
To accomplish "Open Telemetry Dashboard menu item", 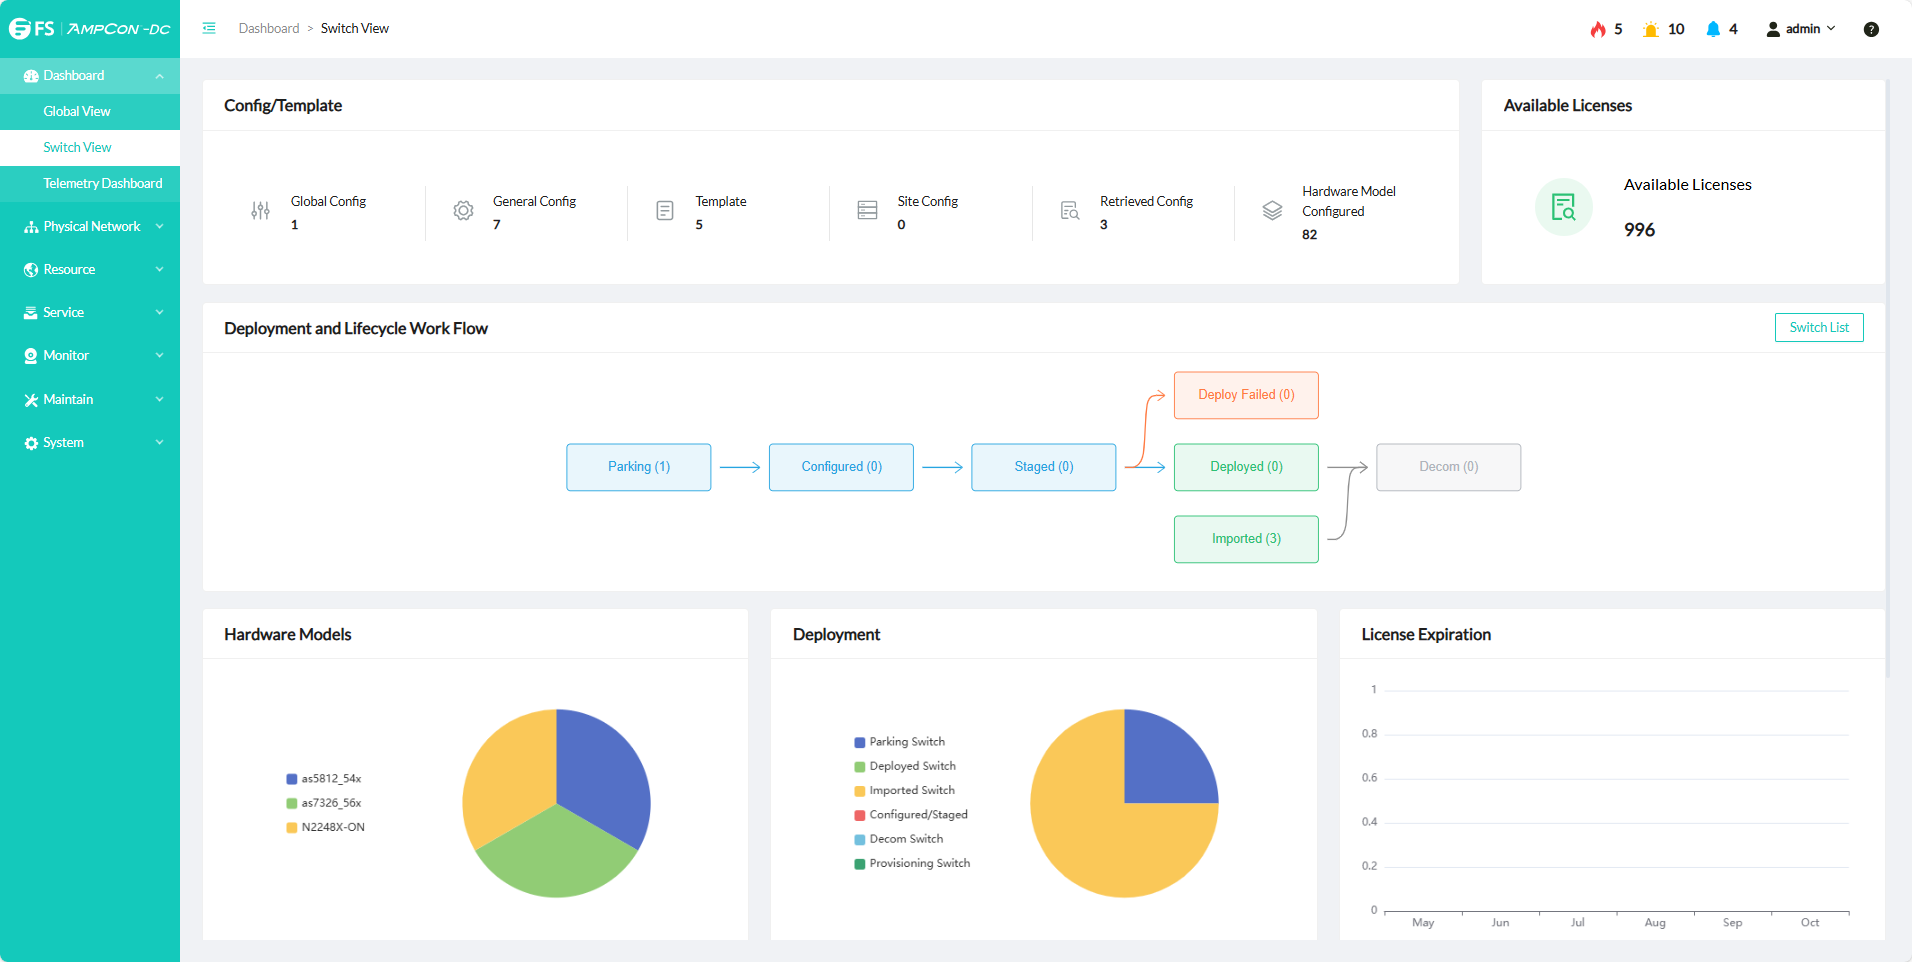I will point(102,184).
